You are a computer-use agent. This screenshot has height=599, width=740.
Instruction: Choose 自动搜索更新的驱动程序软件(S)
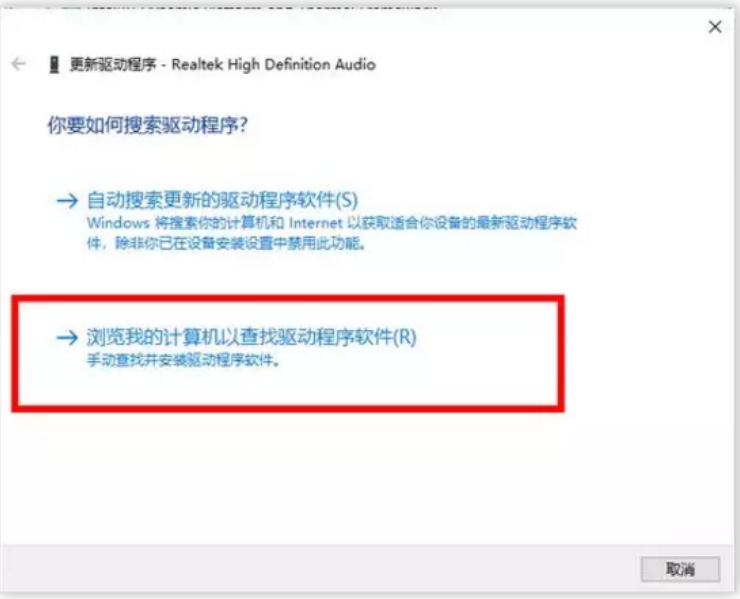click(222, 200)
